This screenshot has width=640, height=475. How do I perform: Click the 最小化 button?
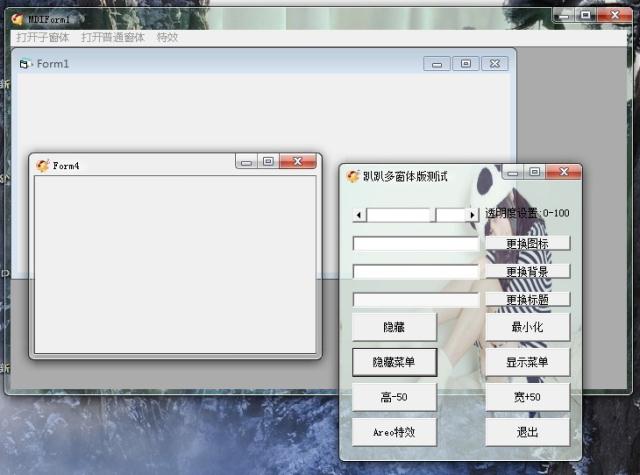point(527,327)
